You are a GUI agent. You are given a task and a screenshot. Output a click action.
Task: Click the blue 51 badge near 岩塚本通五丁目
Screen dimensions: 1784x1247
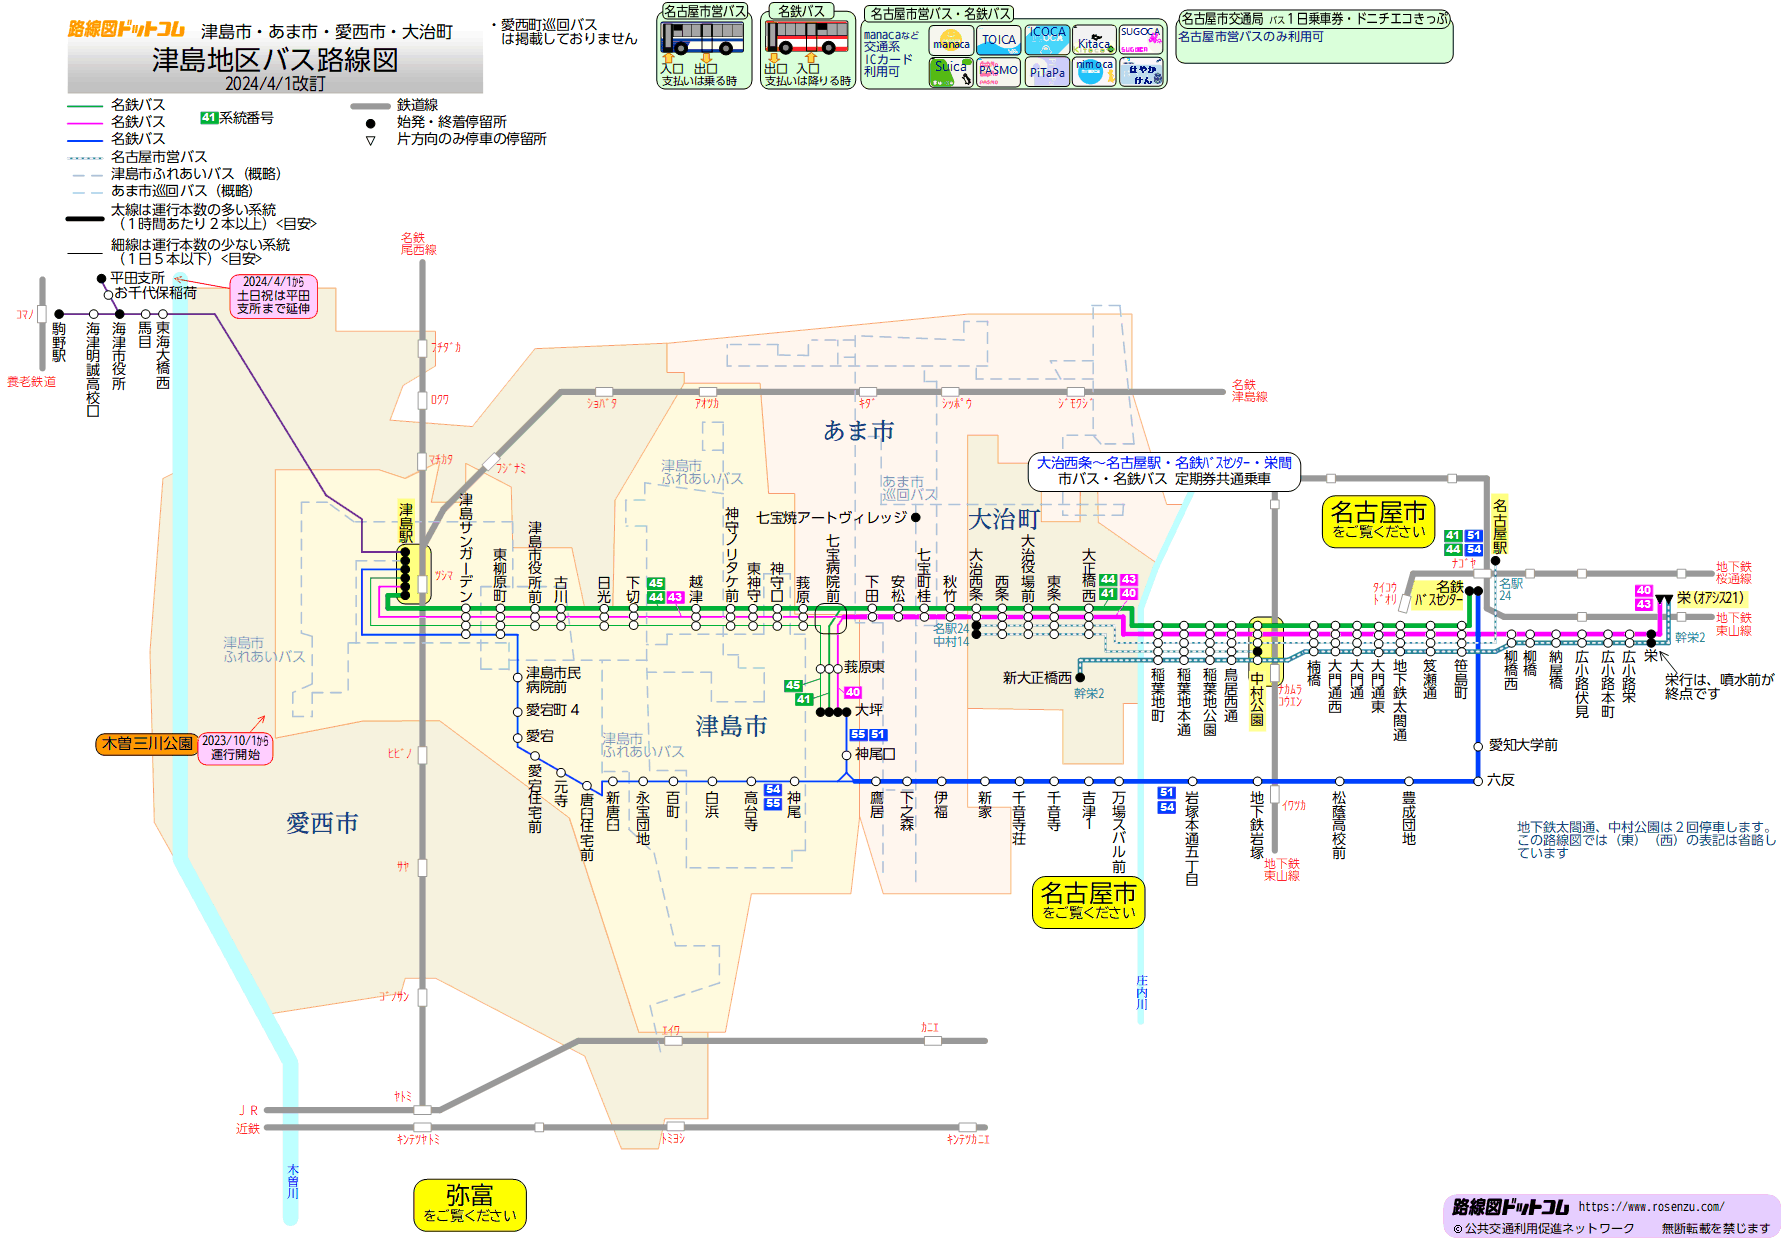pos(1167,792)
